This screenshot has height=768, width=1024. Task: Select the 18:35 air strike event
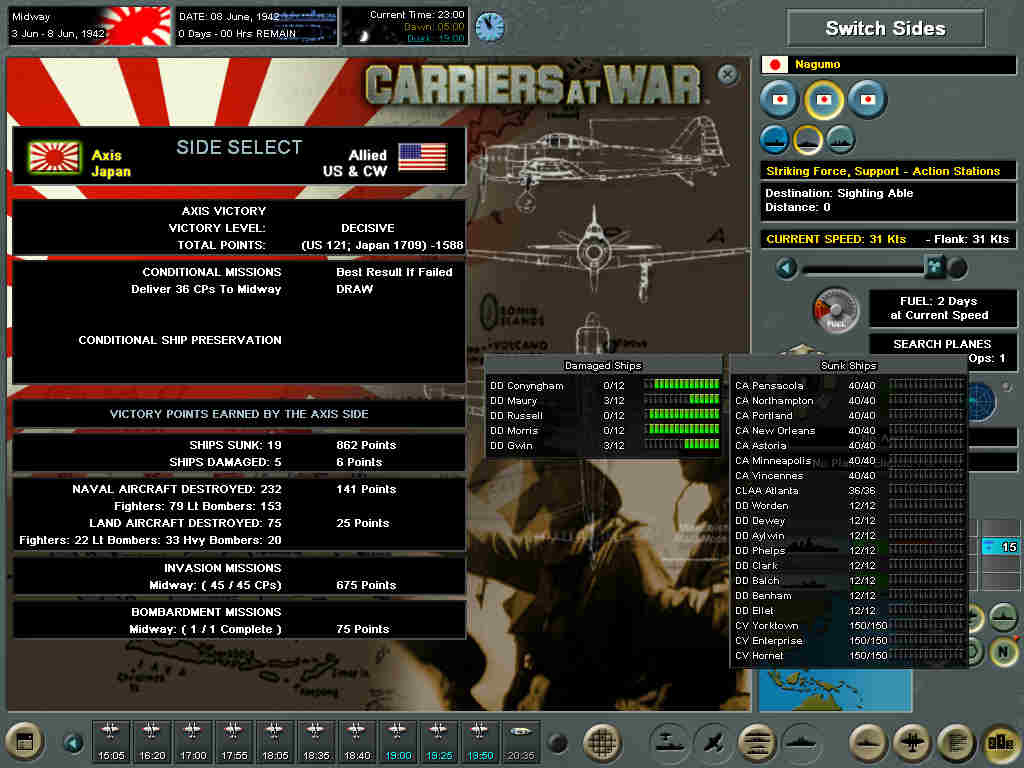pos(316,741)
